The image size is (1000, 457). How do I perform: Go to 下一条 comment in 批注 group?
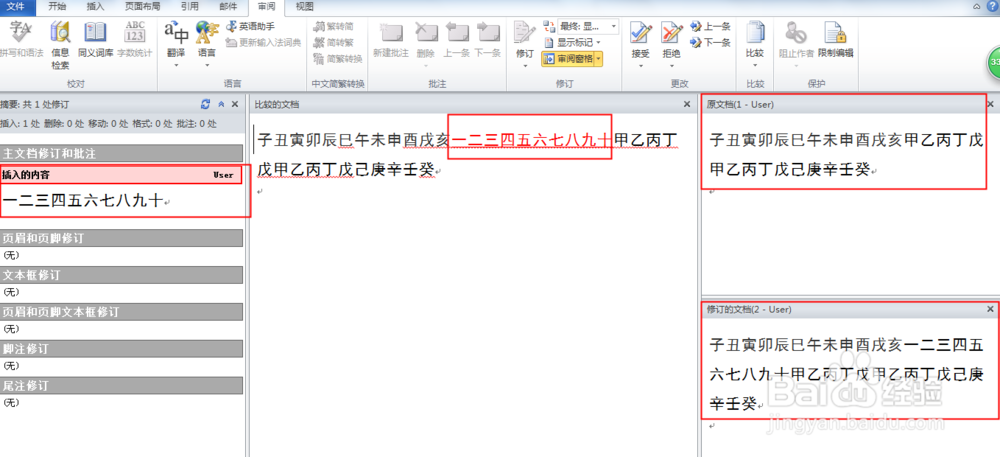point(488,41)
